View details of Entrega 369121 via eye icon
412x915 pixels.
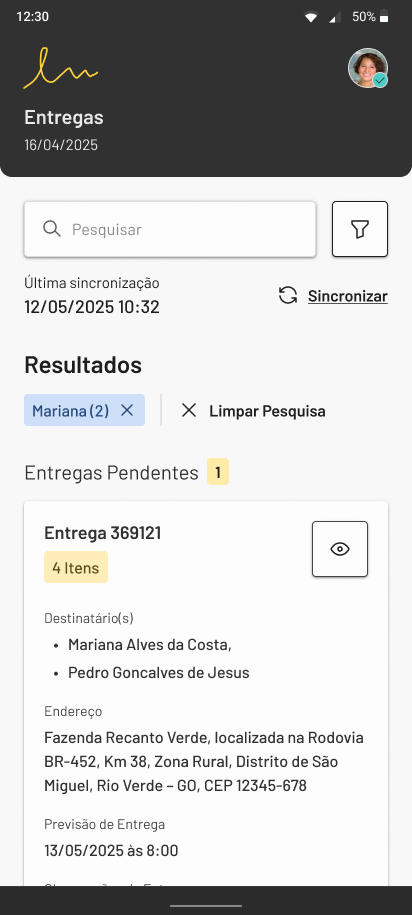pyautogui.click(x=340, y=549)
